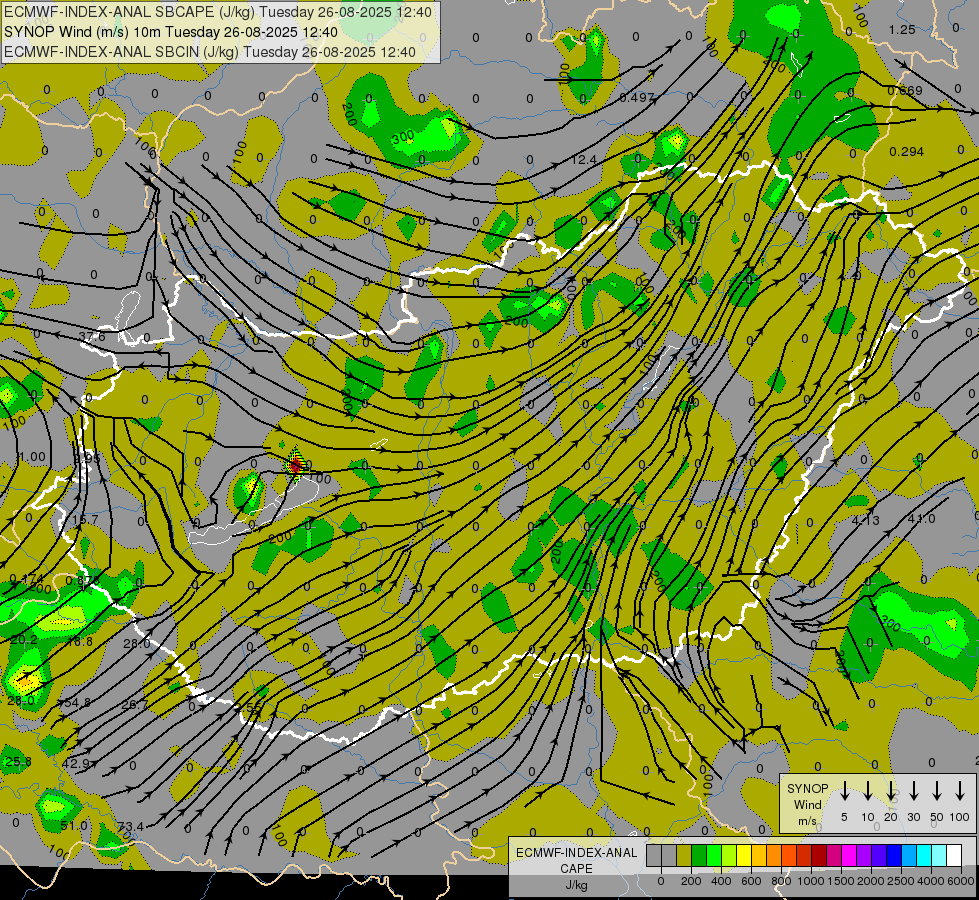Screen dimensions: 979x900
Task: Click the 6000 tick label on CAPE legend
Action: (962, 881)
